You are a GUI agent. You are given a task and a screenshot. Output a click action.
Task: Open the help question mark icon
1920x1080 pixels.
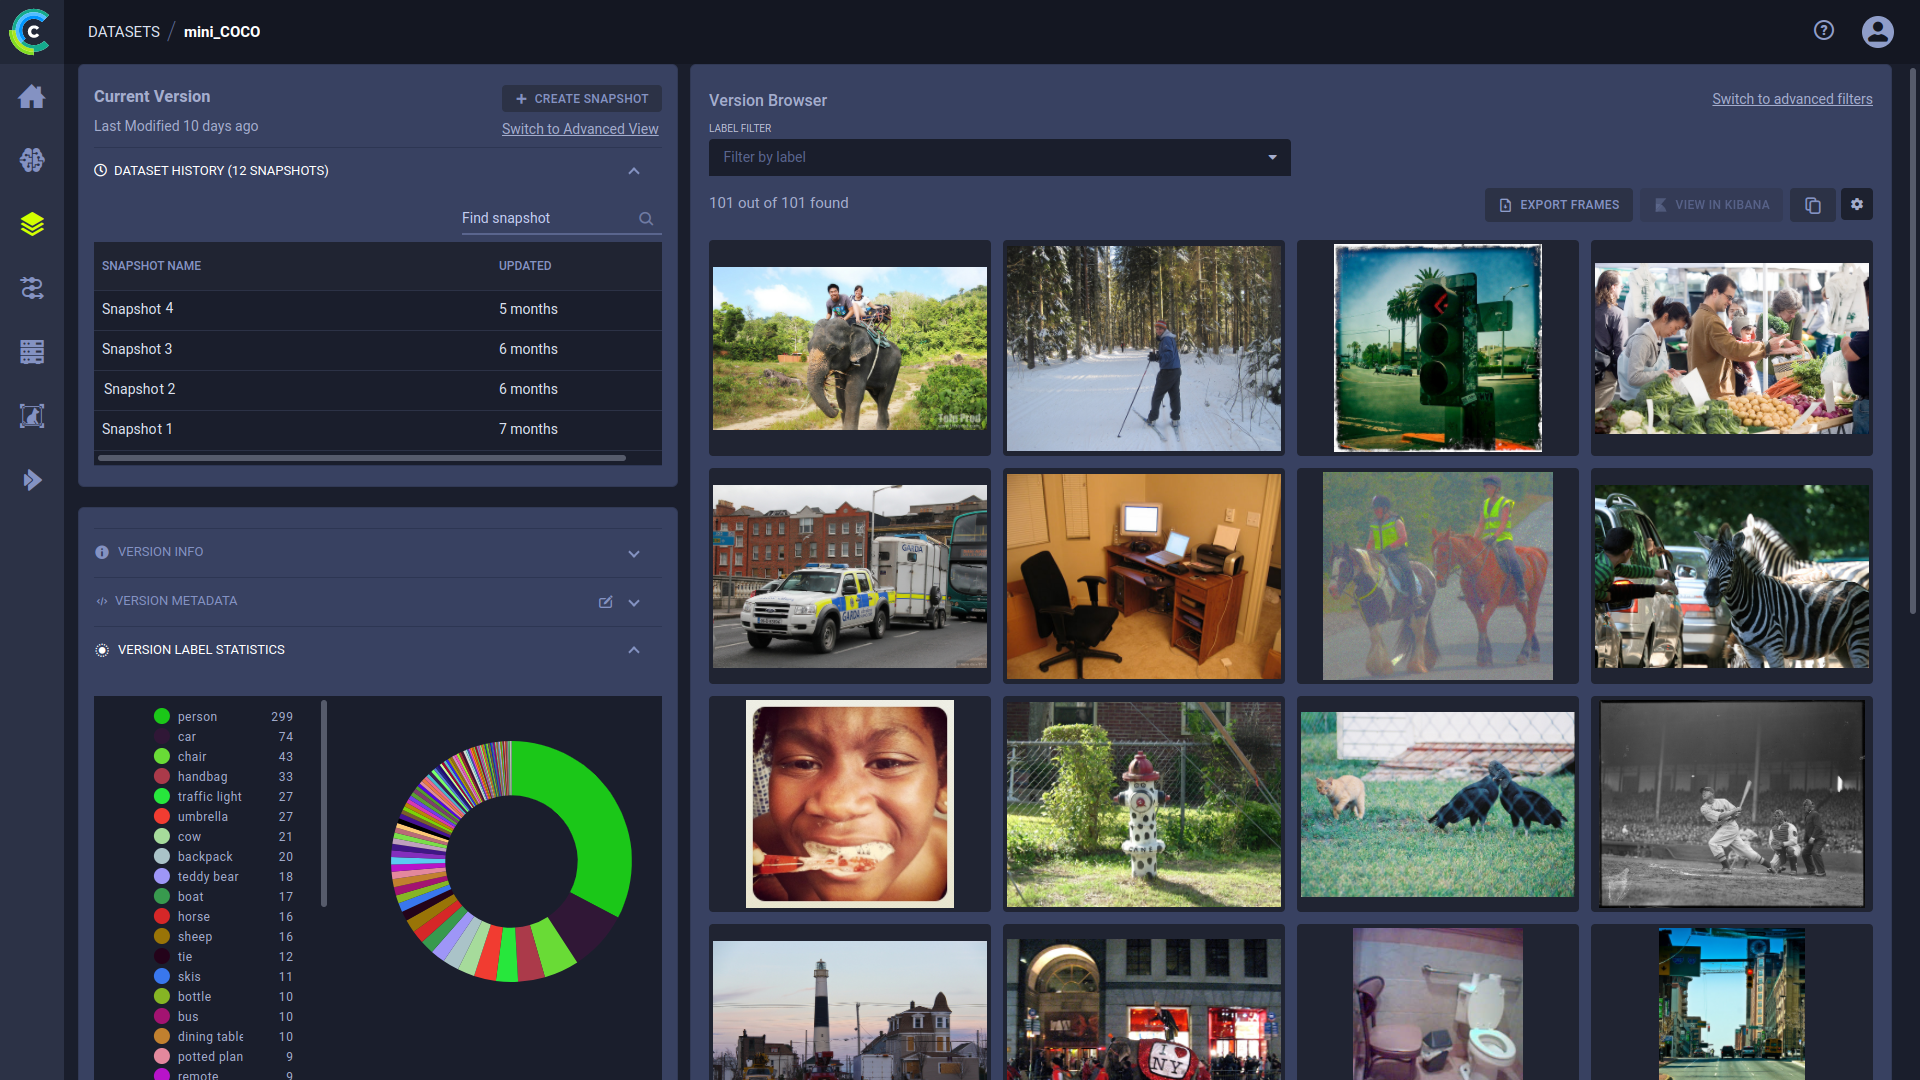tap(1824, 31)
